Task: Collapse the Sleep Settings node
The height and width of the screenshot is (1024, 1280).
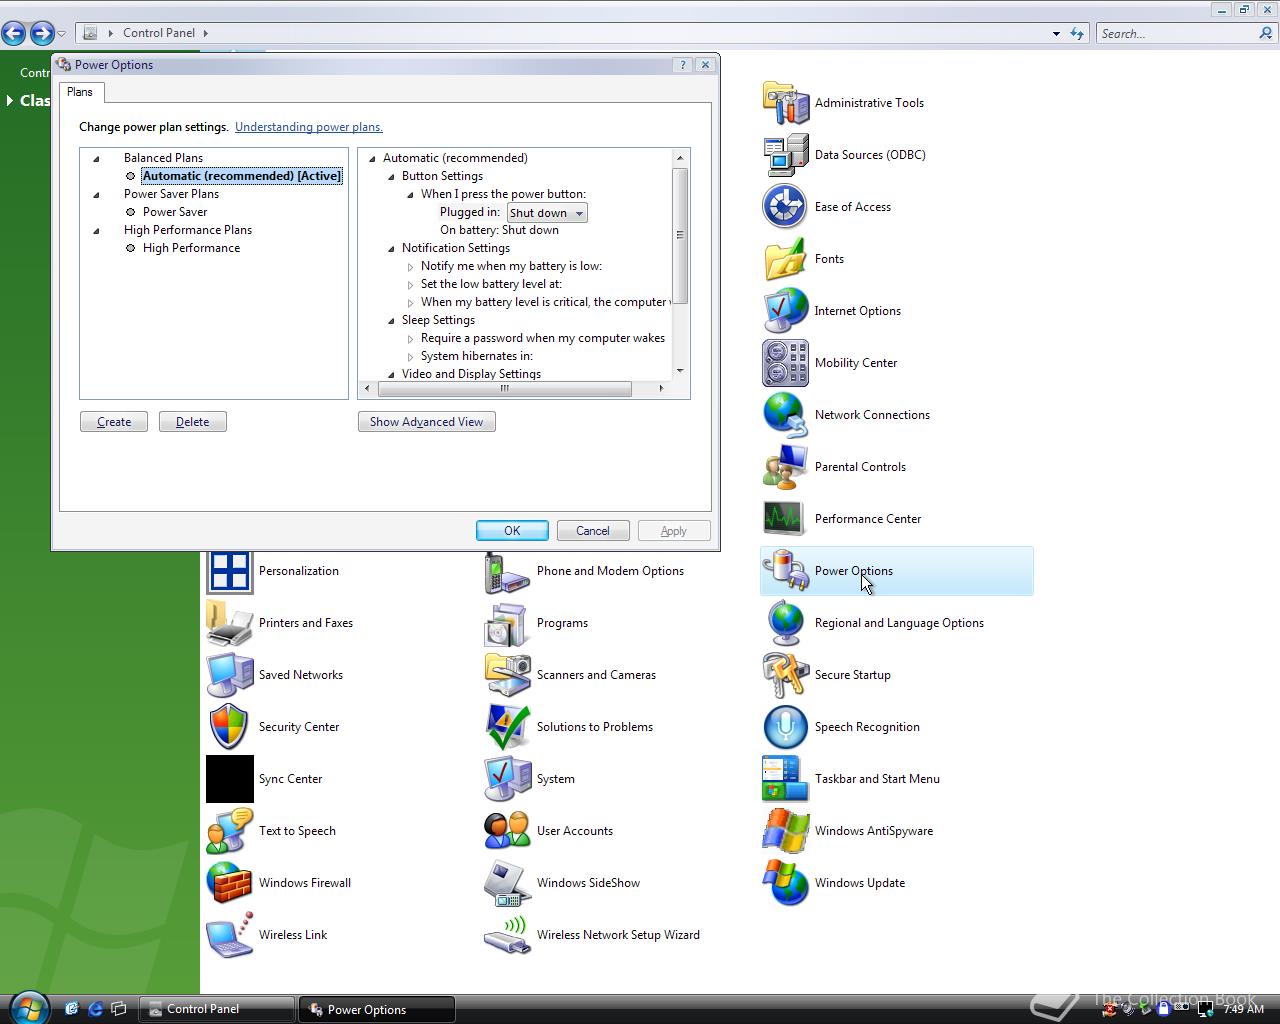Action: click(391, 320)
